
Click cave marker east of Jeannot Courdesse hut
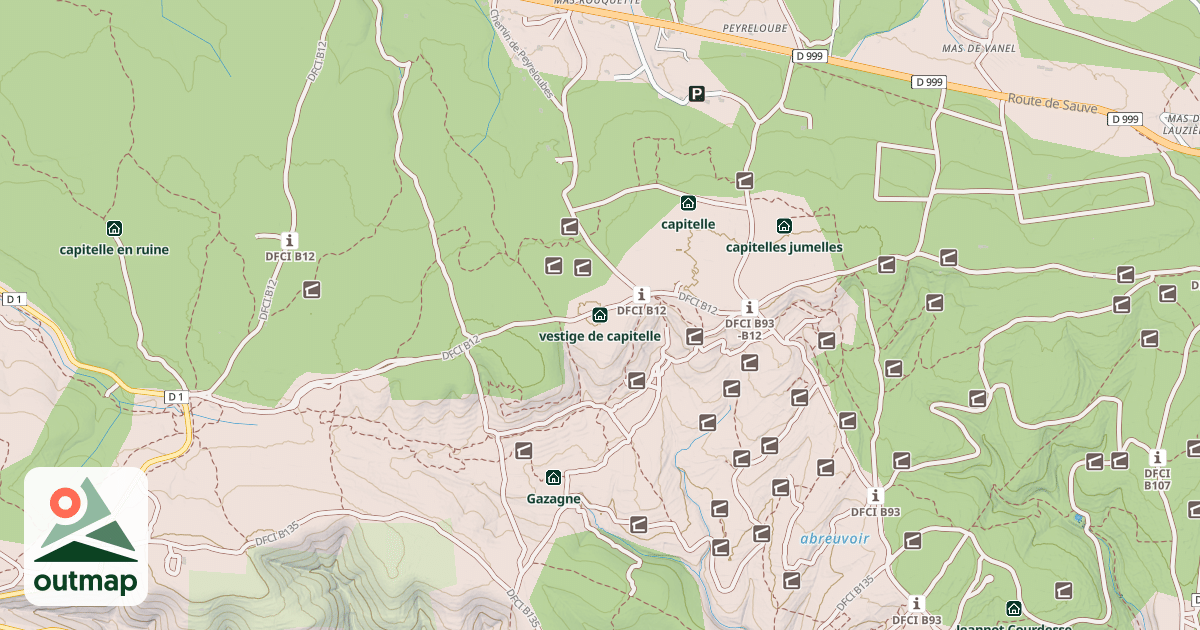click(x=1064, y=590)
